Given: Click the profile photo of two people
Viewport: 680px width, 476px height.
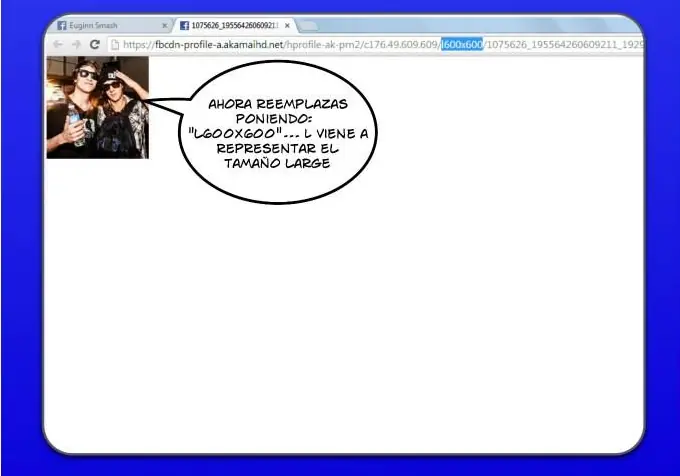Looking at the screenshot, I should click(98, 107).
